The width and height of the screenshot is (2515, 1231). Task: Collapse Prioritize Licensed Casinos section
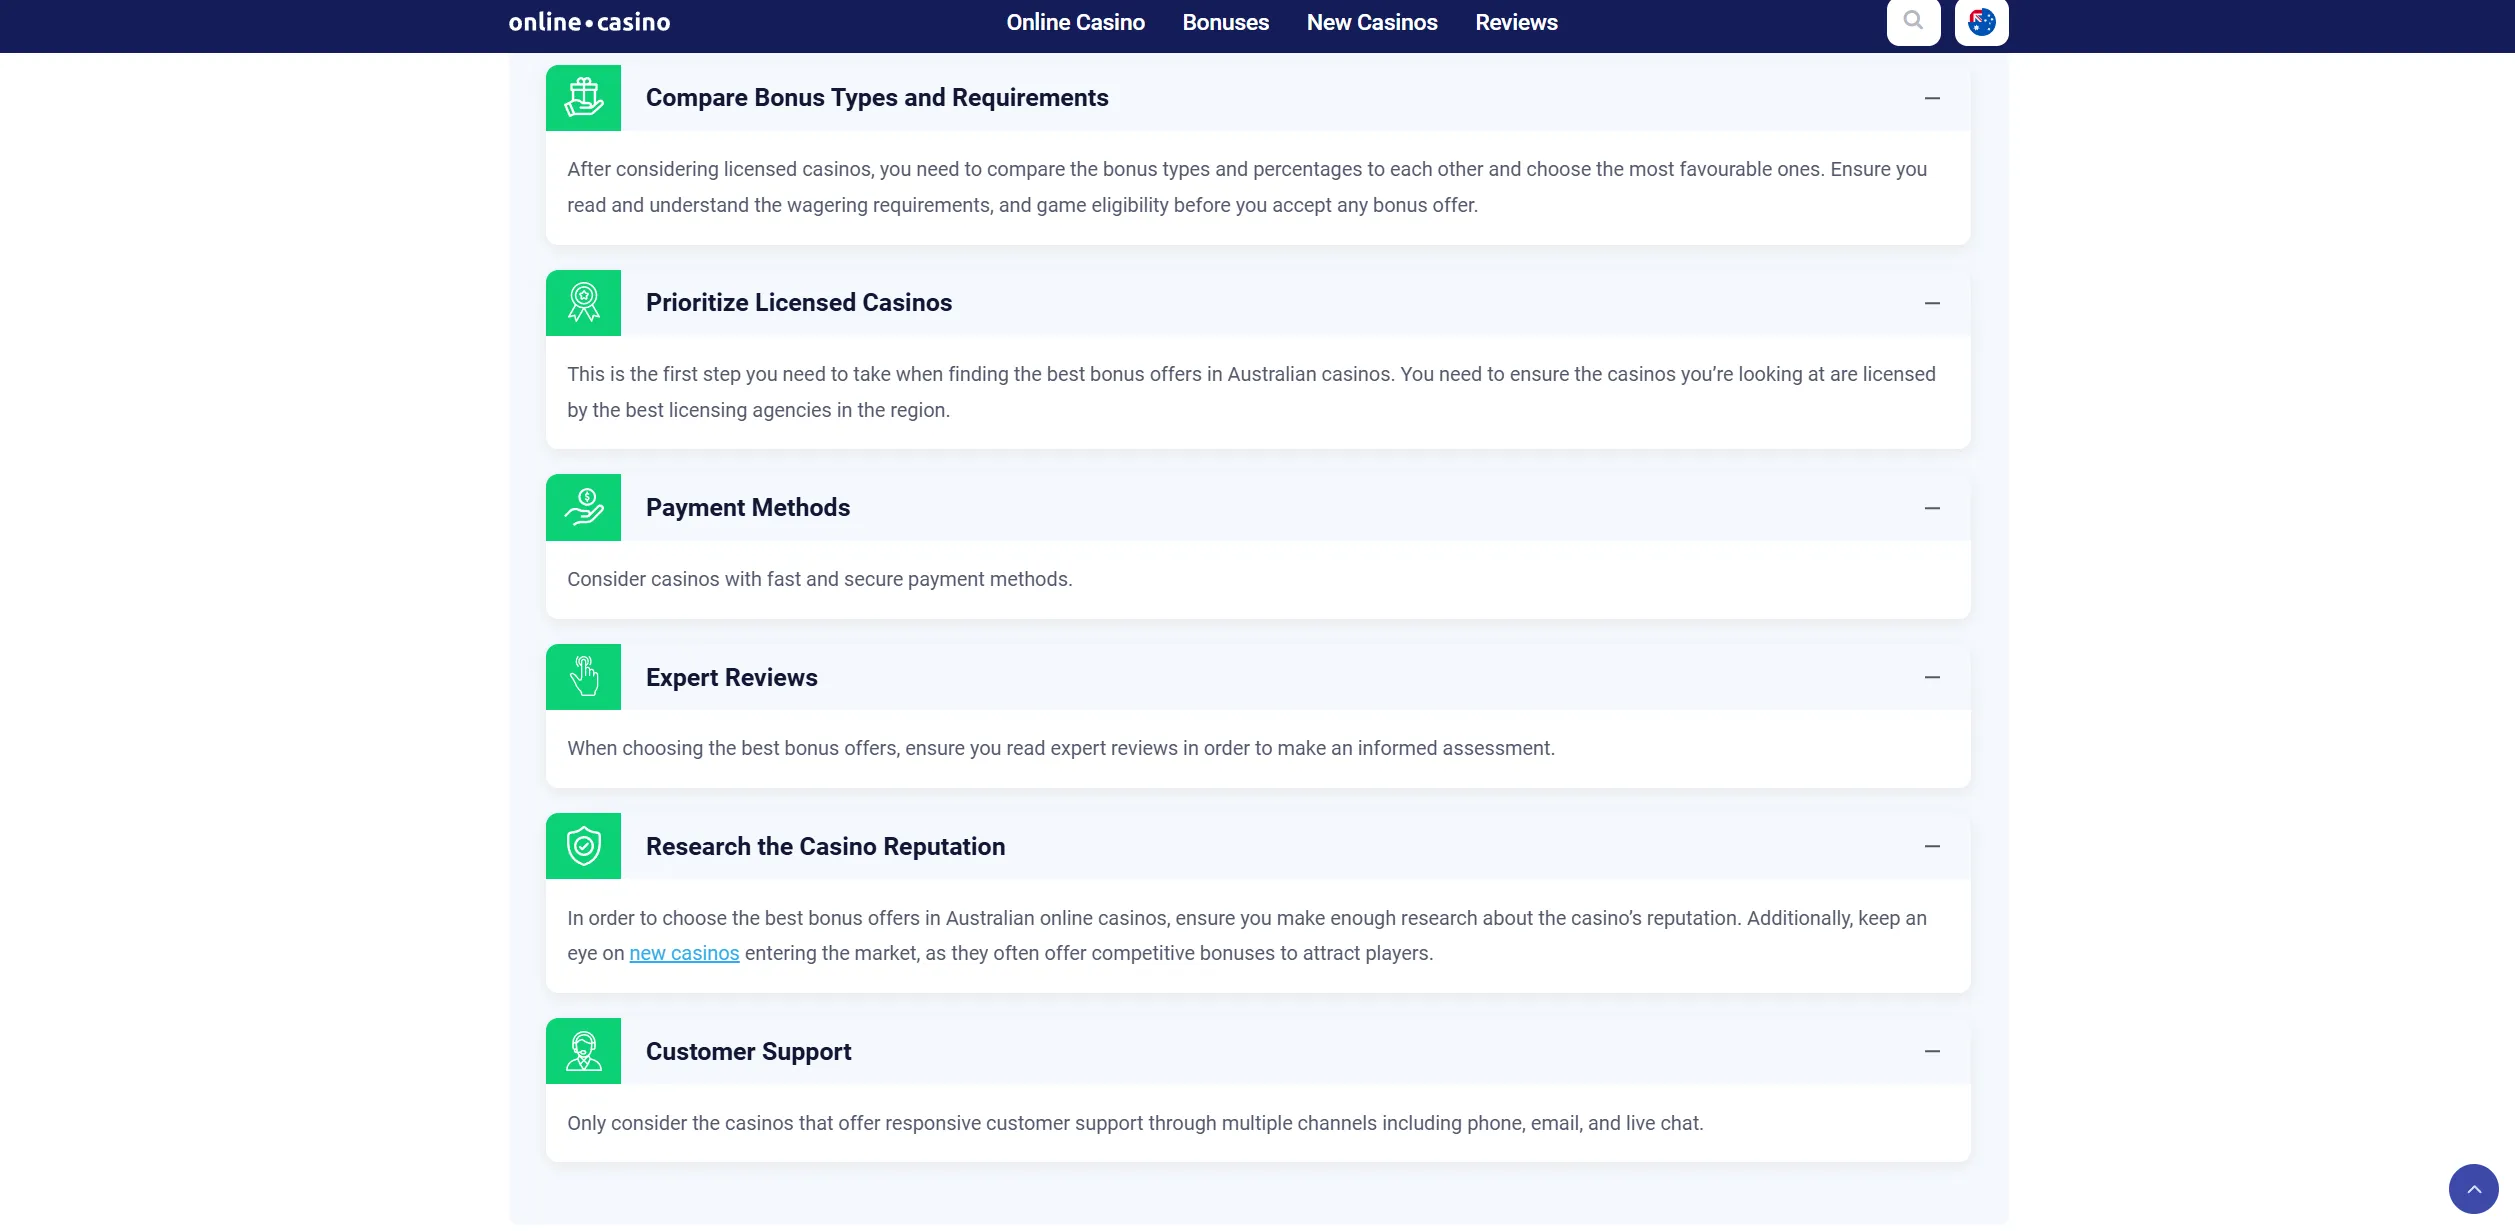(x=1932, y=303)
